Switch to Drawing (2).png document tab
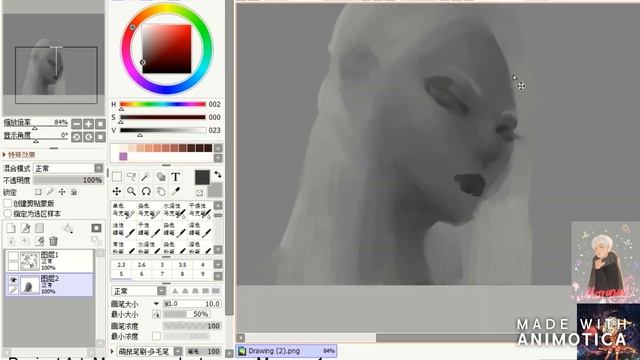This screenshot has height=360, width=640. click(x=287, y=351)
